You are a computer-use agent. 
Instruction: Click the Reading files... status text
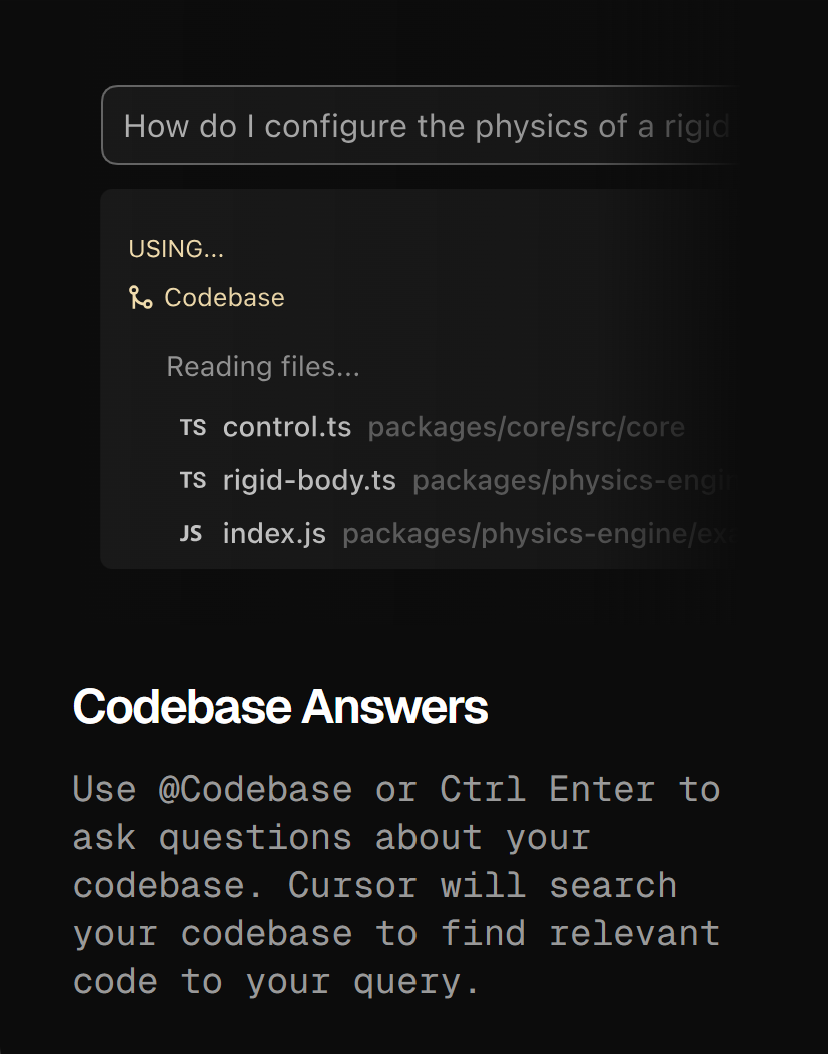[x=263, y=366]
